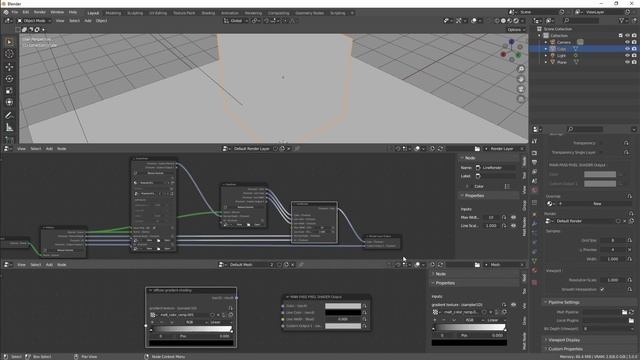Select the Transform tool
The width and height of the screenshot is (640, 360).
coord(9,102)
